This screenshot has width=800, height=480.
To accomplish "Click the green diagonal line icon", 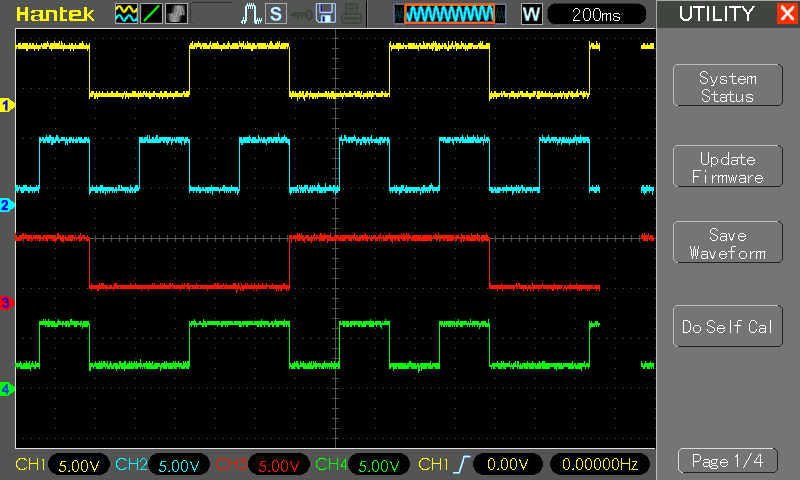I will point(151,14).
